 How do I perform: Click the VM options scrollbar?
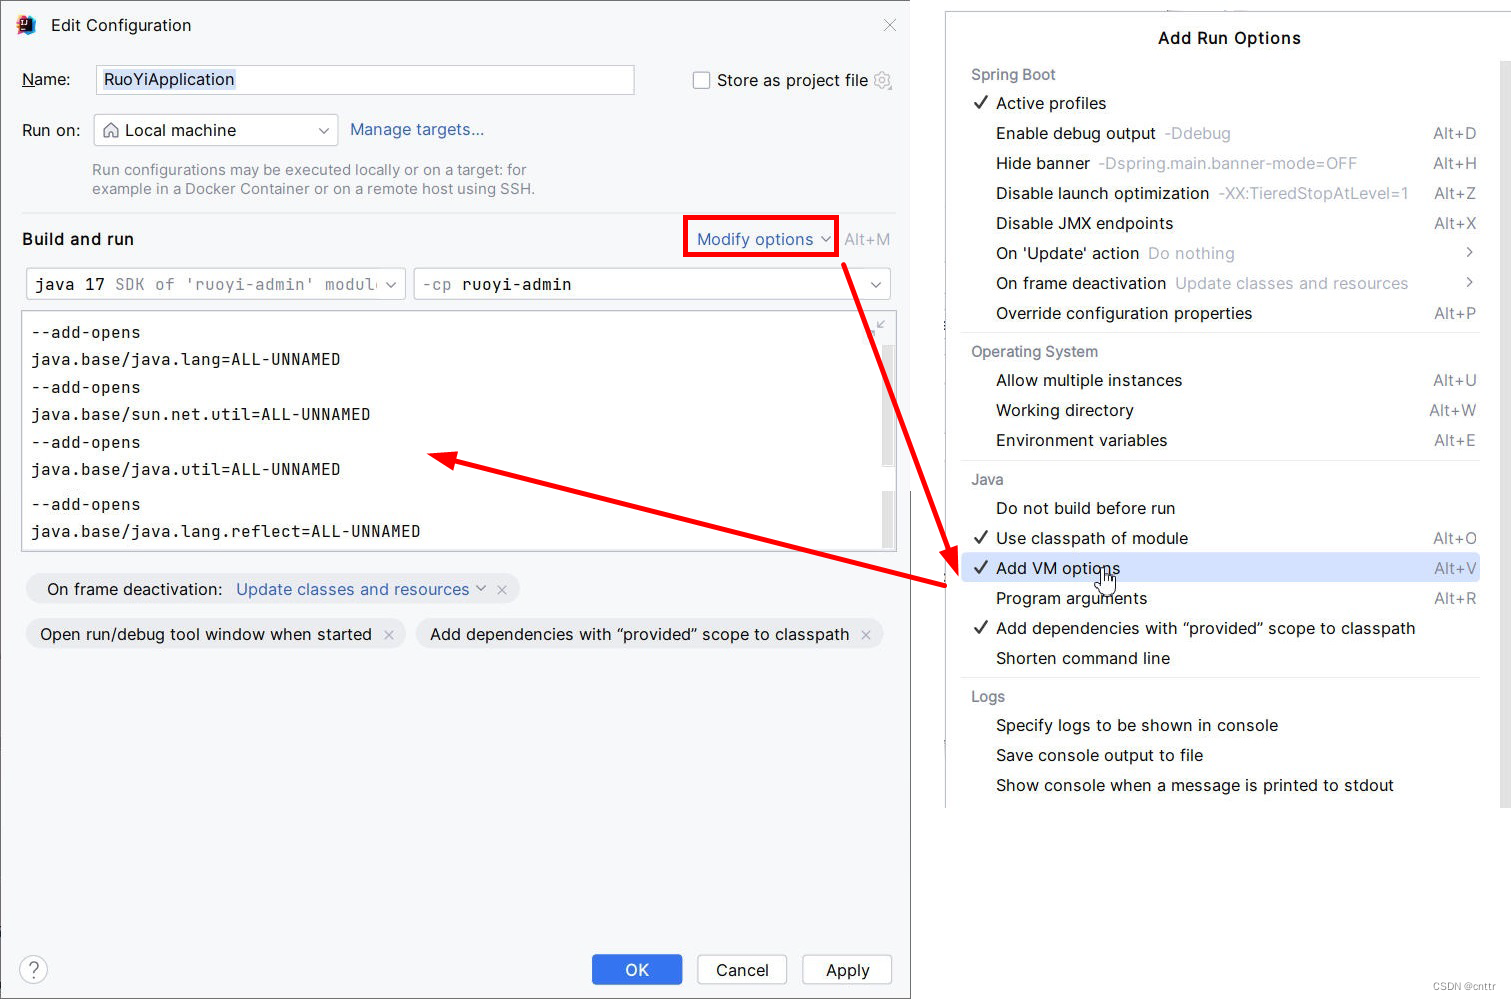887,420
